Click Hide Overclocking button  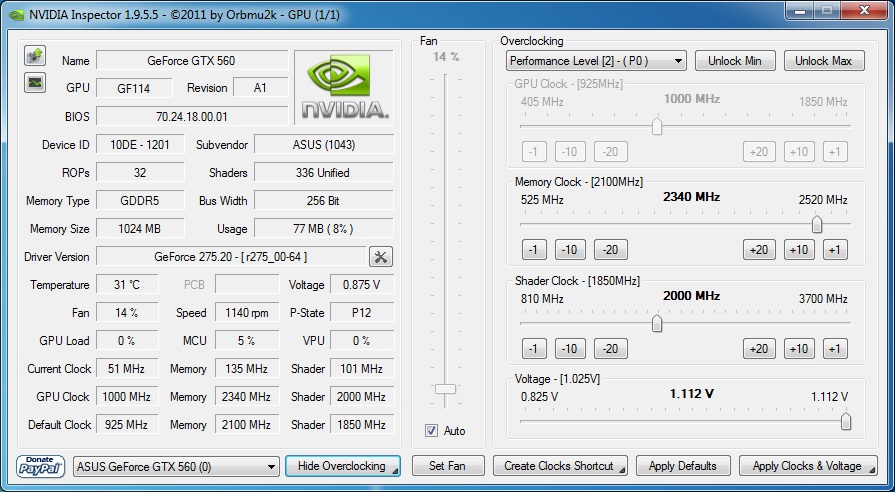click(342, 466)
